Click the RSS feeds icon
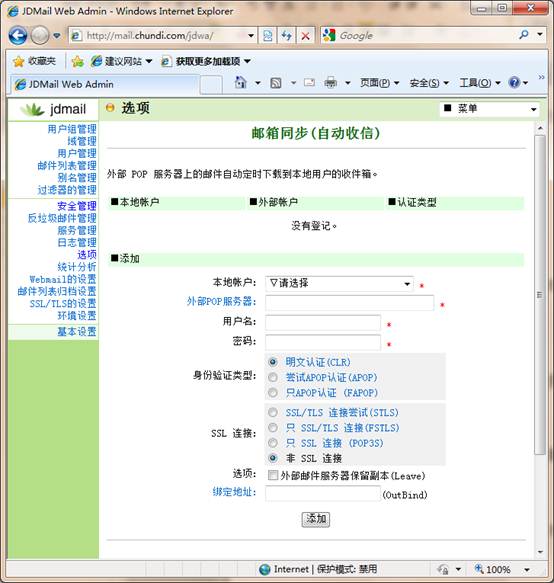 (276, 83)
